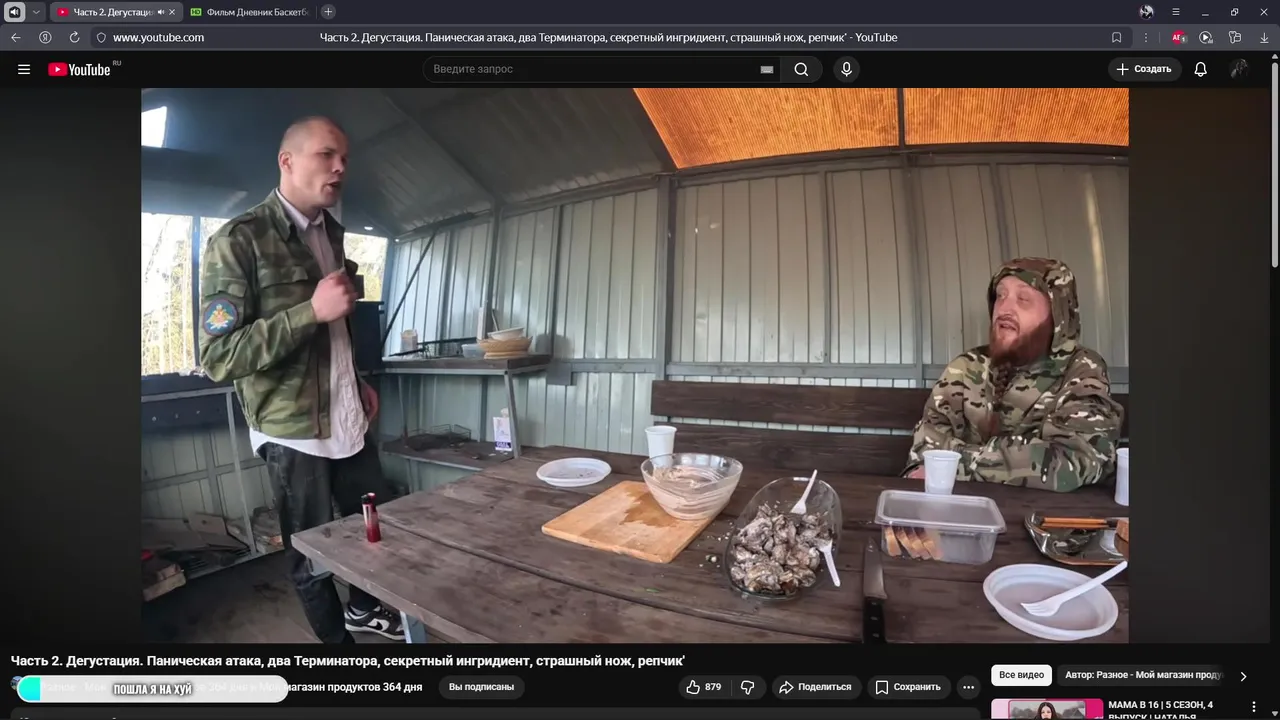Bookmark this page
This screenshot has height=720, width=1280.
pos(1116,37)
